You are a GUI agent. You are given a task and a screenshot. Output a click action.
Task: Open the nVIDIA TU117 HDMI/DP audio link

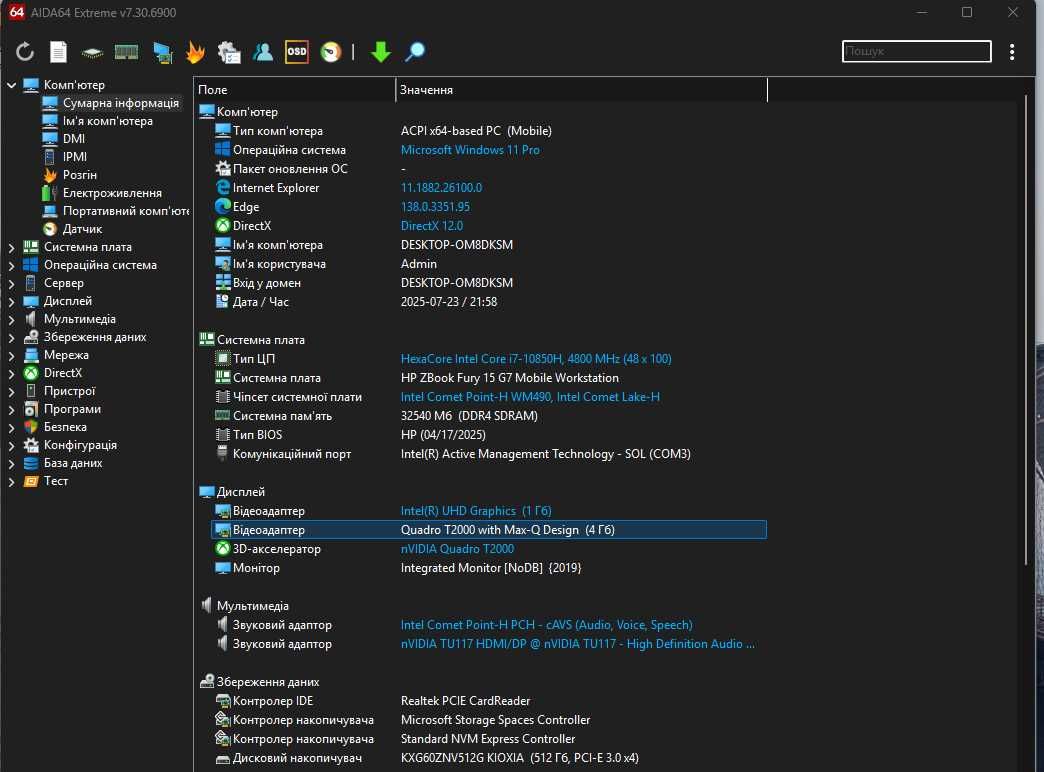[x=578, y=643]
